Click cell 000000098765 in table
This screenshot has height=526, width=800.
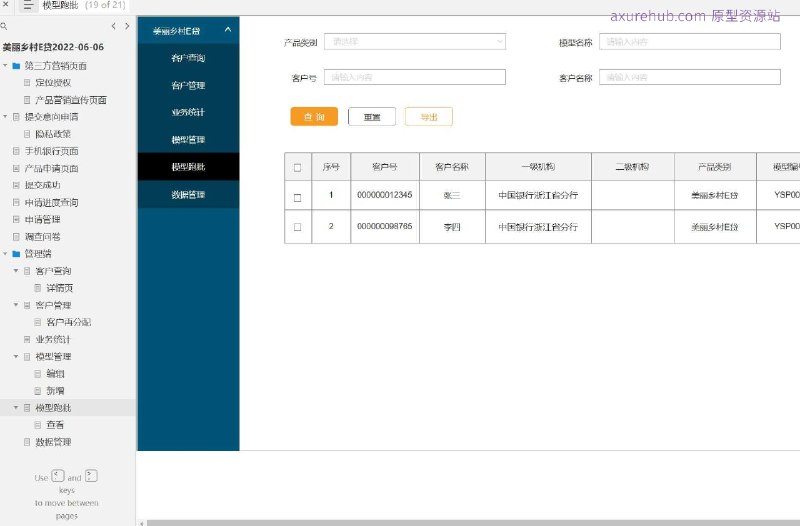[x=385, y=226]
